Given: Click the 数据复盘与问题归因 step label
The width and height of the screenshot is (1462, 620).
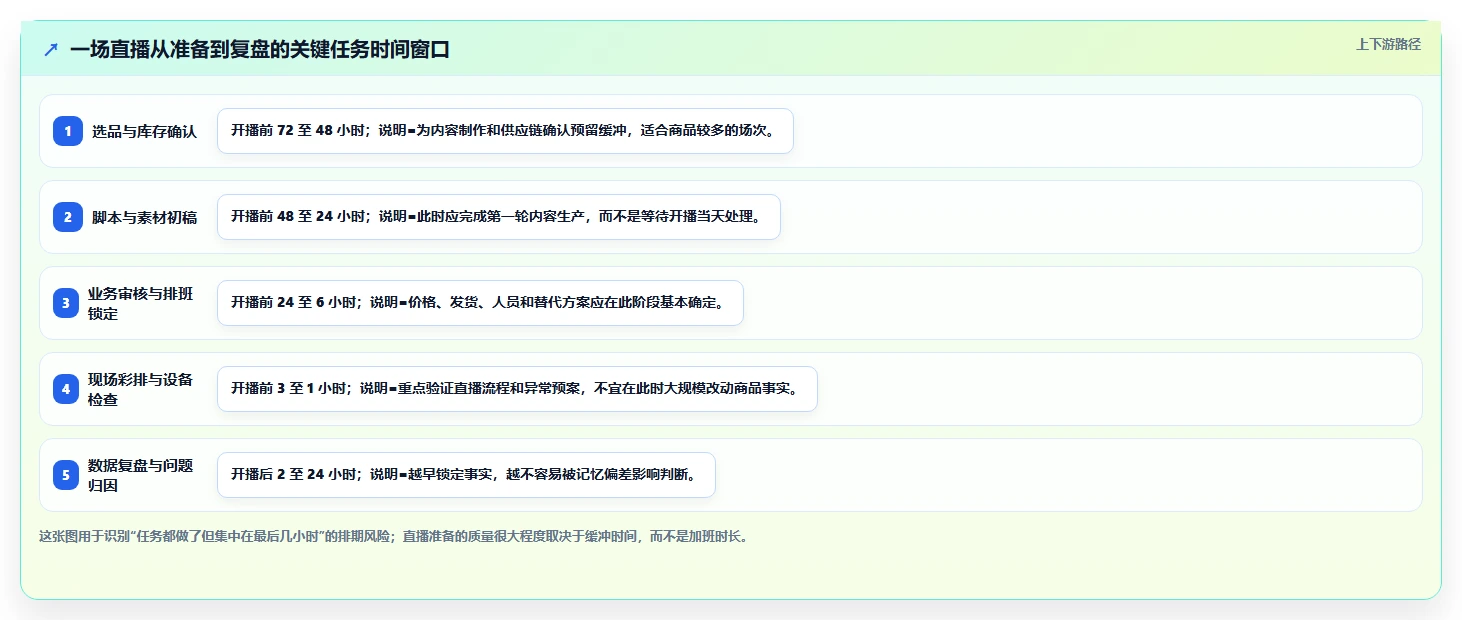Looking at the screenshot, I should click(141, 475).
